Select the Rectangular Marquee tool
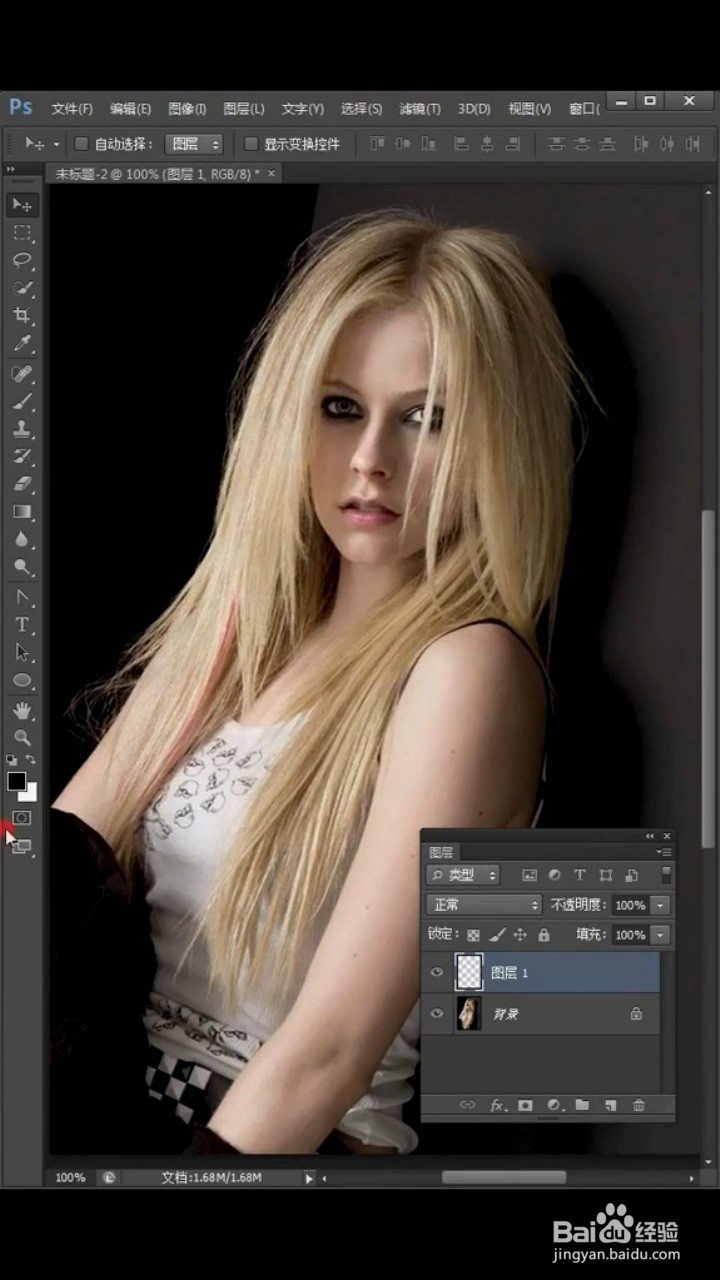Image resolution: width=720 pixels, height=1280 pixels. pos(22,233)
